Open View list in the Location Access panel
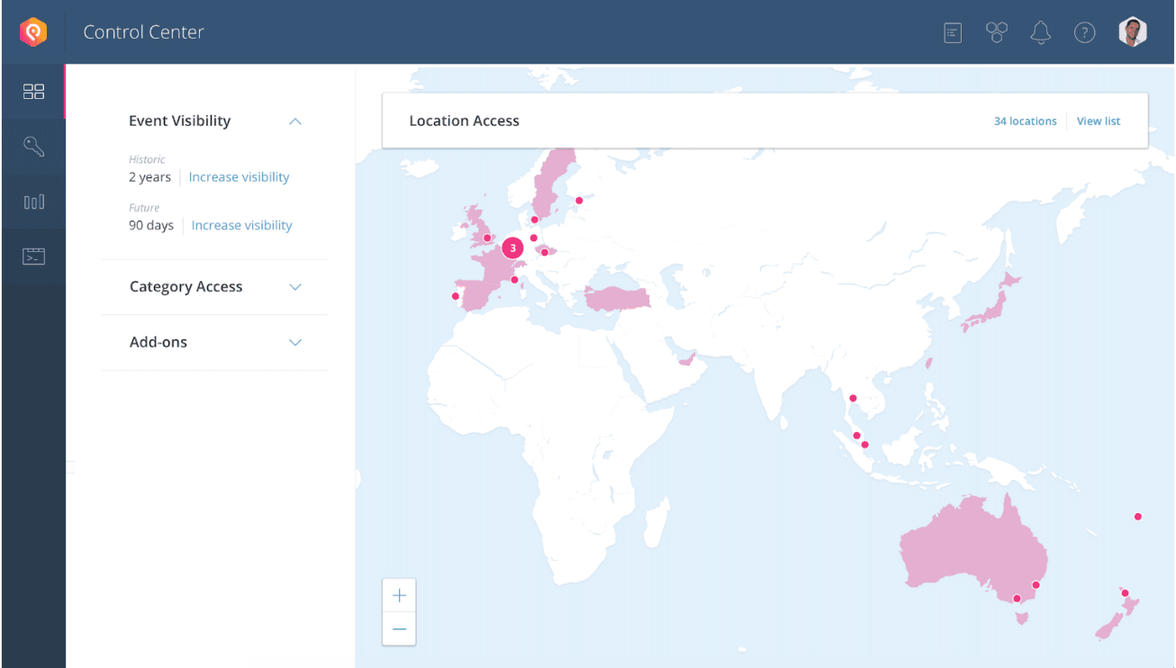1176x668 pixels. click(1098, 121)
